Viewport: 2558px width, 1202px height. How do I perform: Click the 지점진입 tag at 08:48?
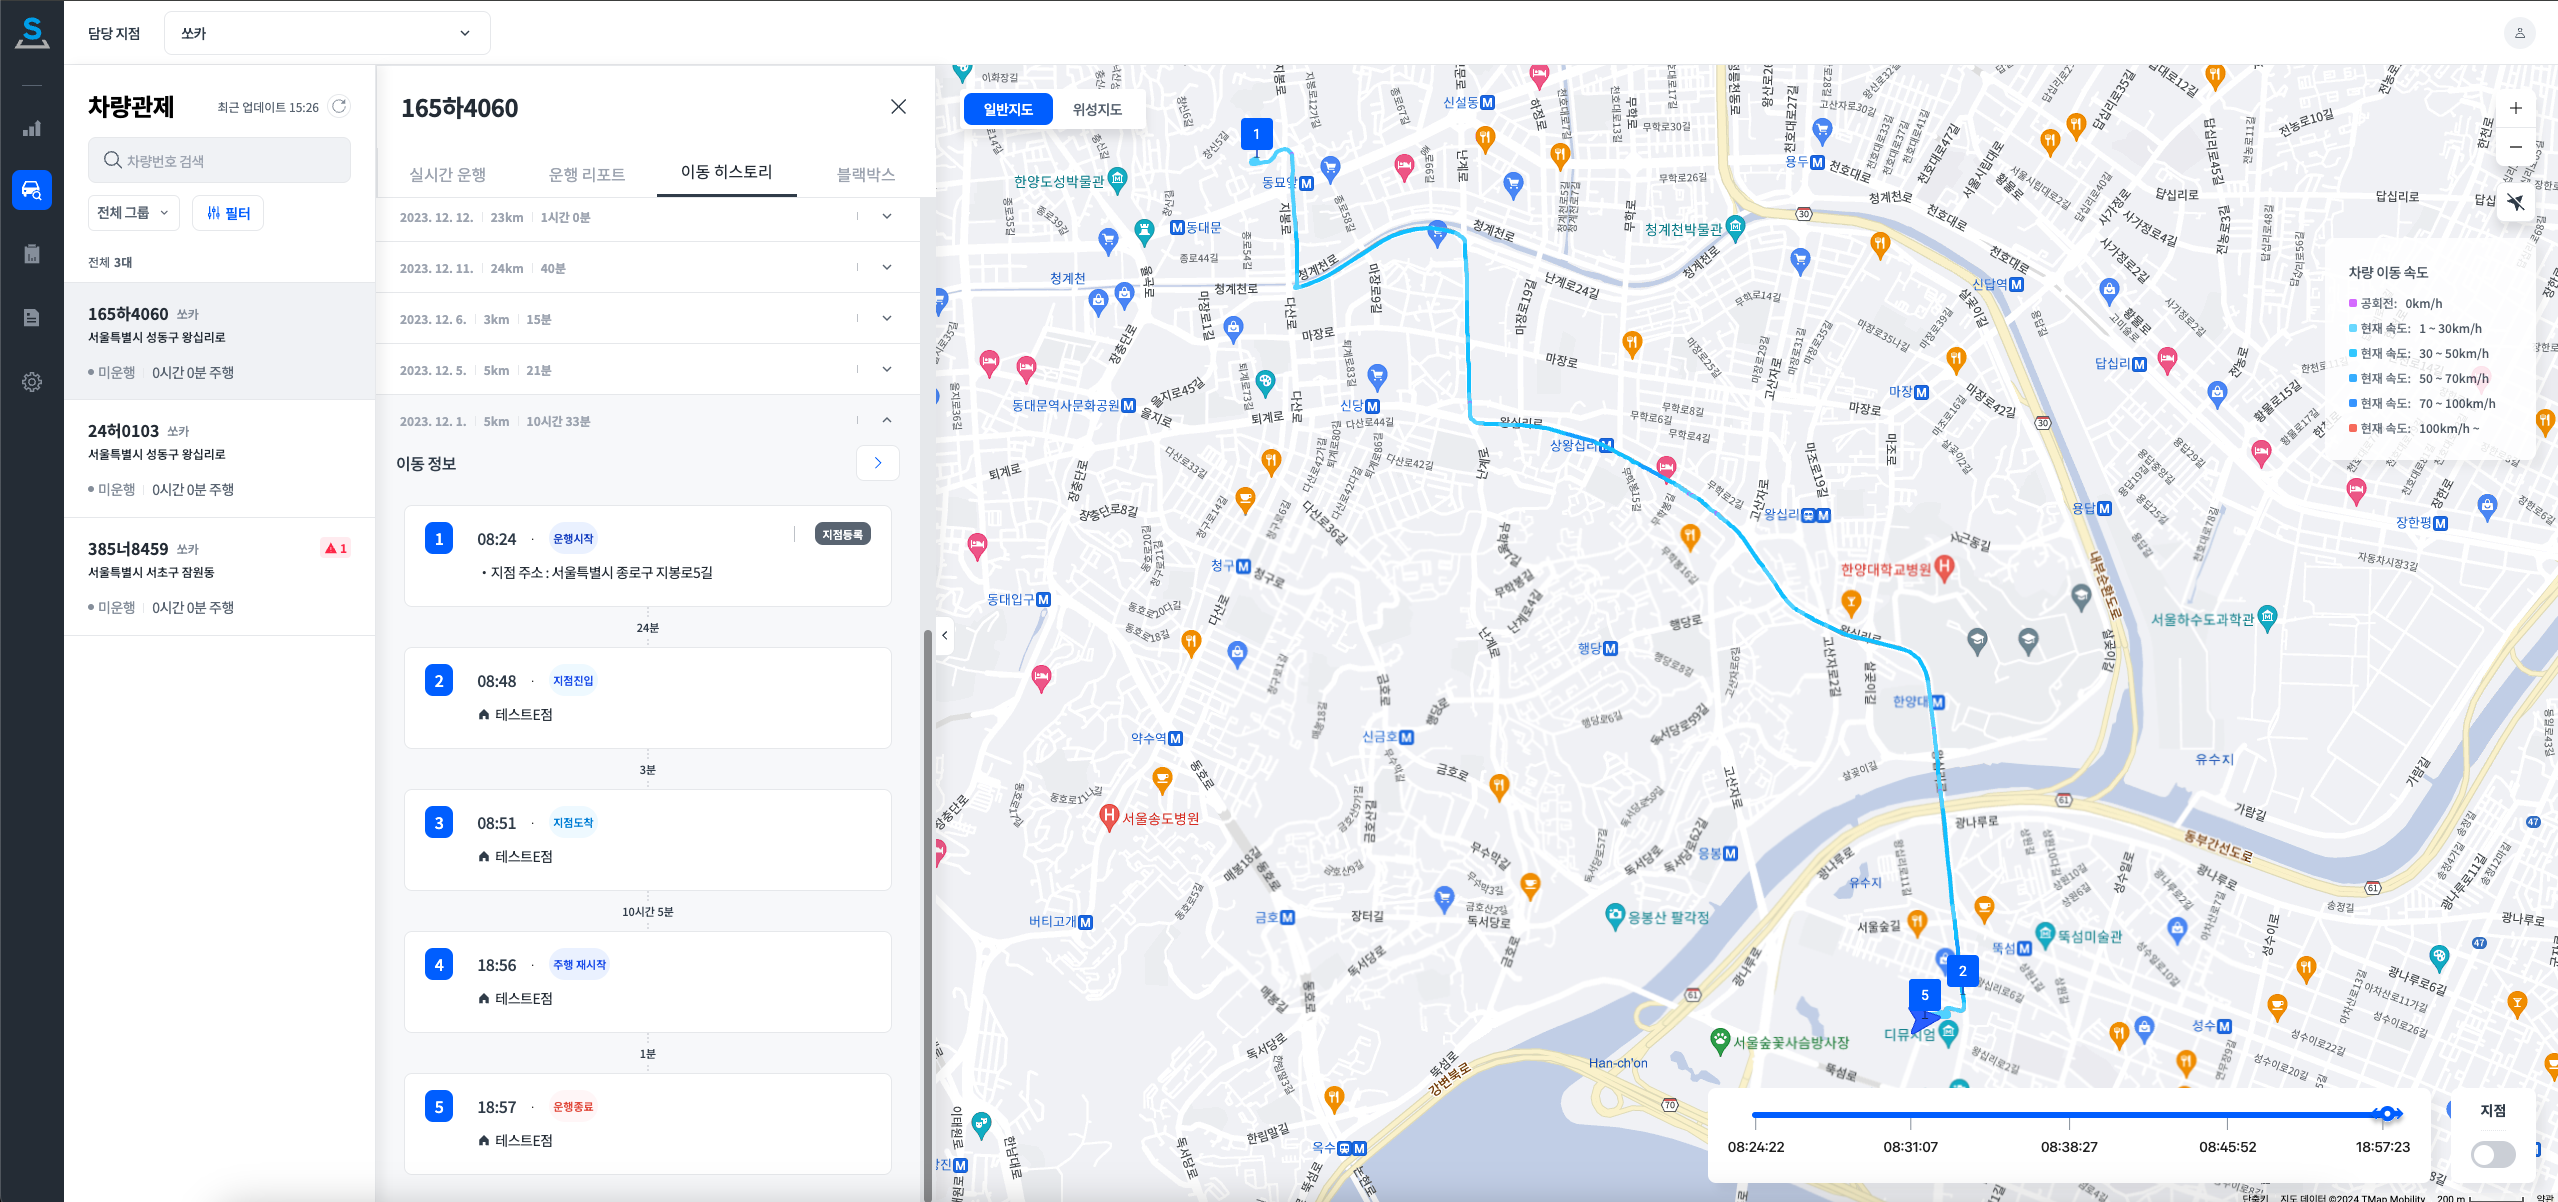coord(573,681)
